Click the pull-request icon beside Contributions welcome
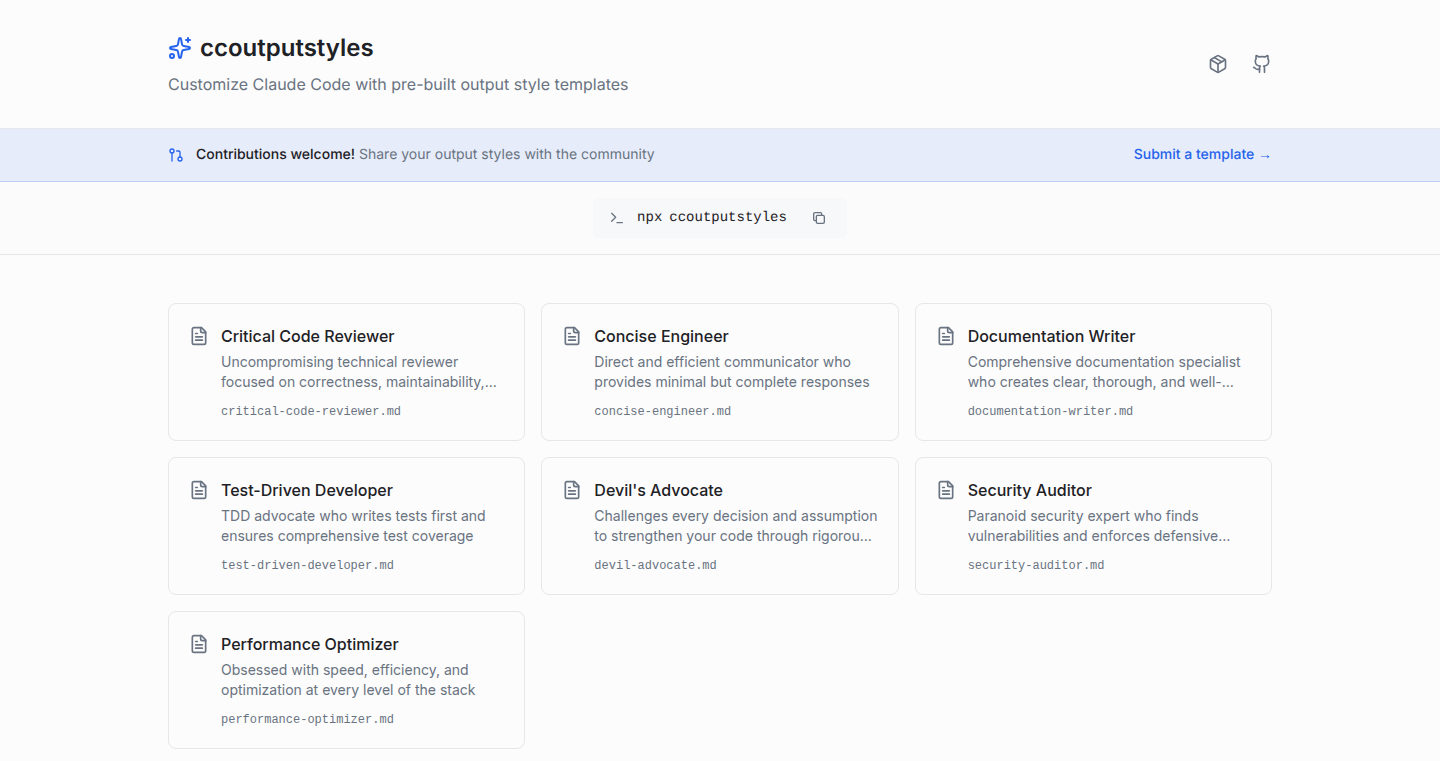 (x=176, y=155)
